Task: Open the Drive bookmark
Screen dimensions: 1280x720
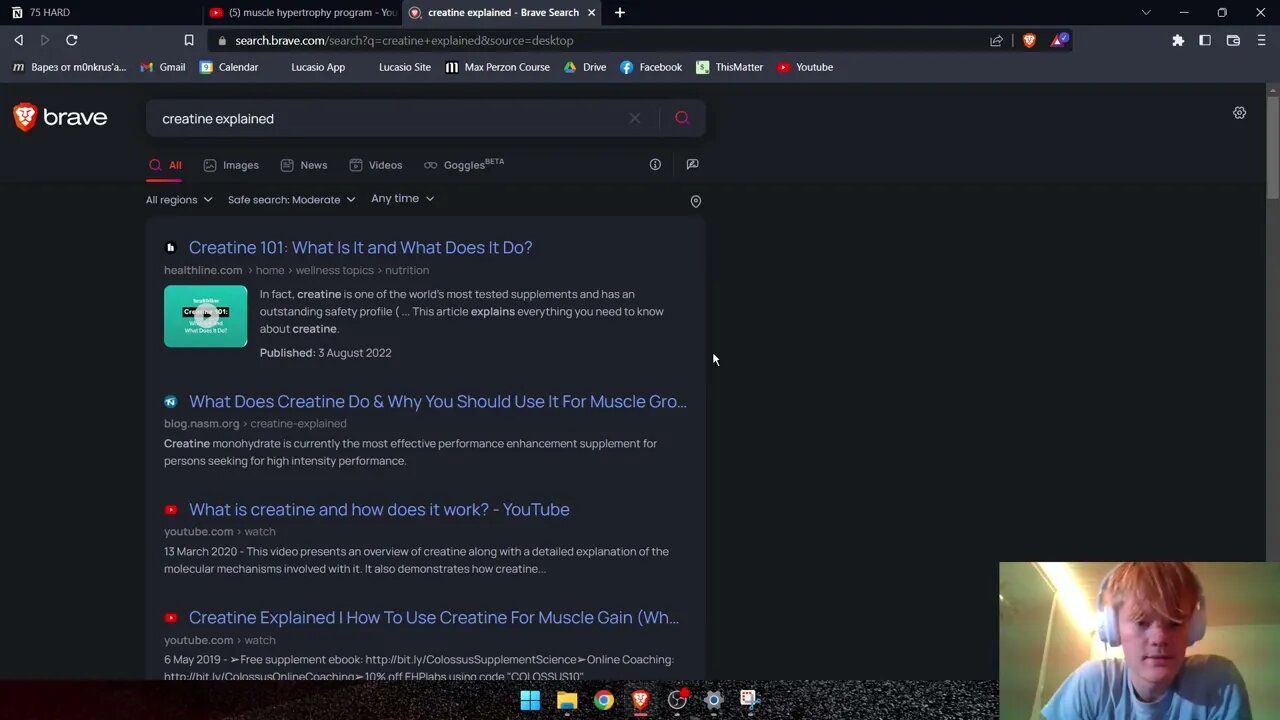Action: click(585, 67)
